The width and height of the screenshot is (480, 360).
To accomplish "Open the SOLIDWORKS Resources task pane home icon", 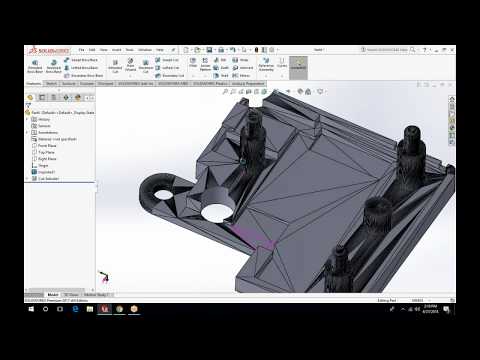I will tap(452, 99).
